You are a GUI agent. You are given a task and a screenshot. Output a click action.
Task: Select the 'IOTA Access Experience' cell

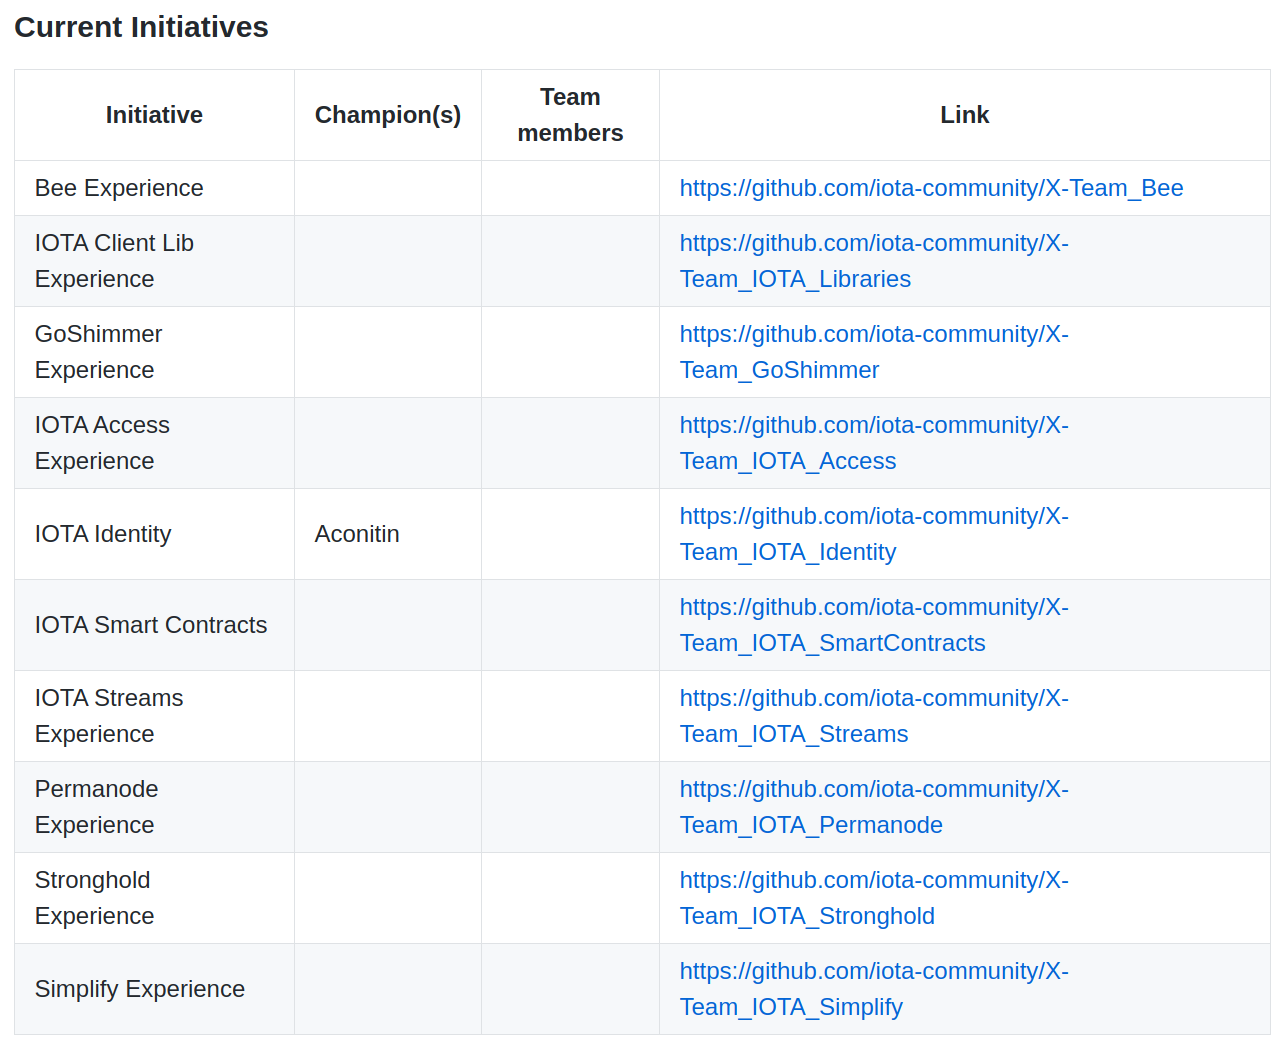[154, 443]
